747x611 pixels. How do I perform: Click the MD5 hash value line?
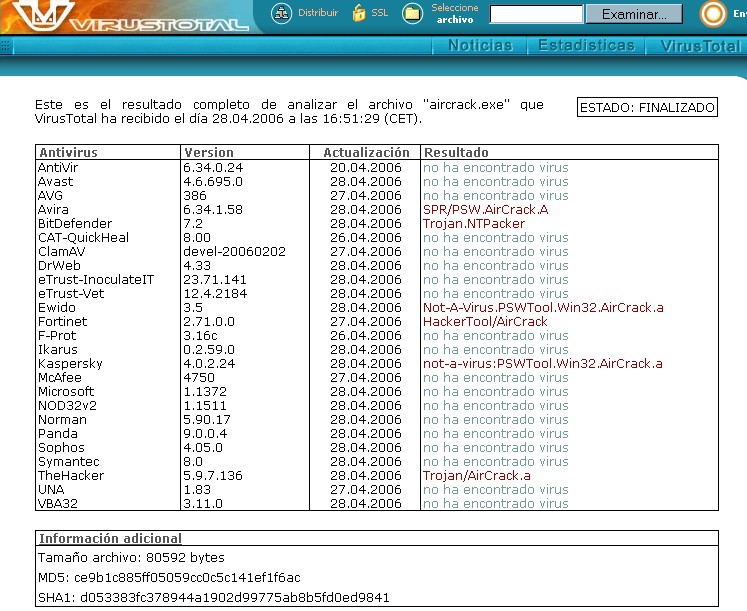click(169, 578)
